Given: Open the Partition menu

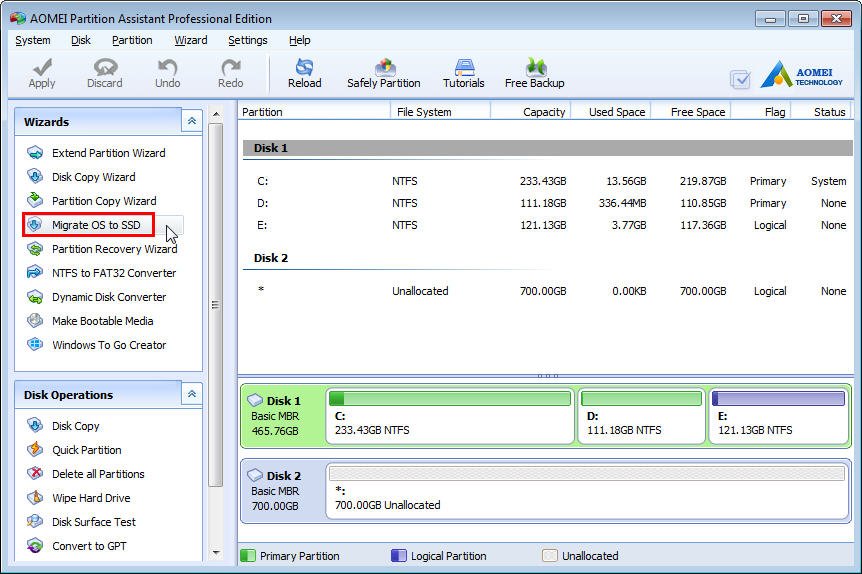Looking at the screenshot, I should (132, 40).
